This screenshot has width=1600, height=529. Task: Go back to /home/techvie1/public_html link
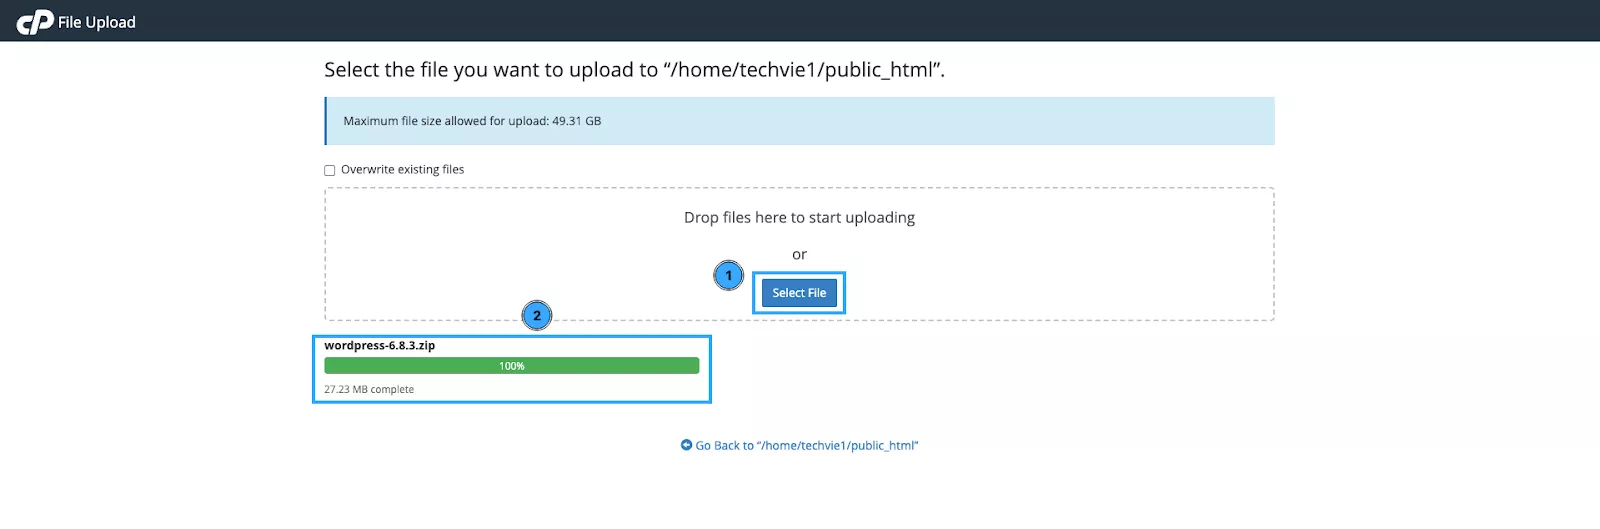[806, 446]
